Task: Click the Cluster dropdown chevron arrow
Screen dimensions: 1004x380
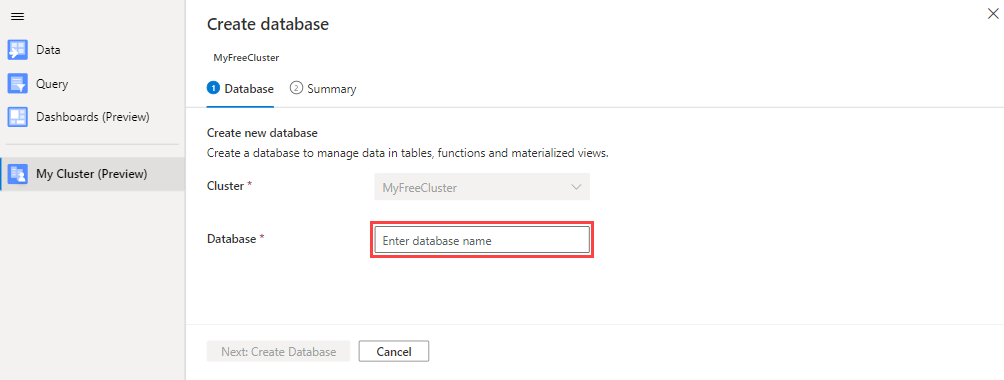Action: coord(576,187)
